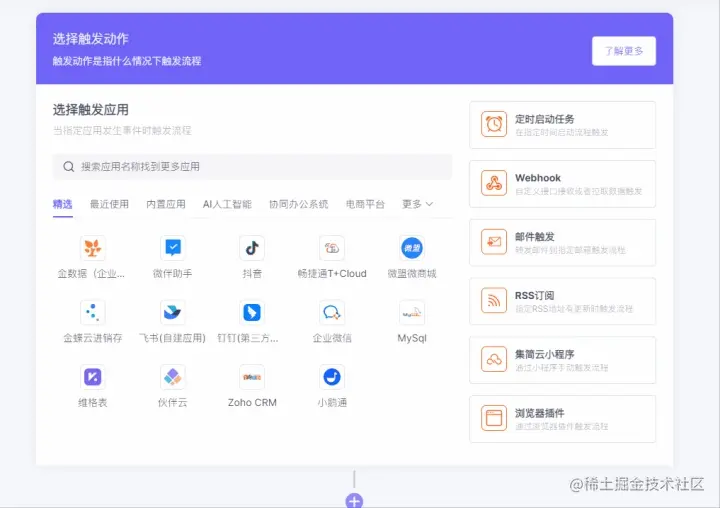Switch to the 协同办公系统 tab
The image size is (720, 508).
coord(298,204)
